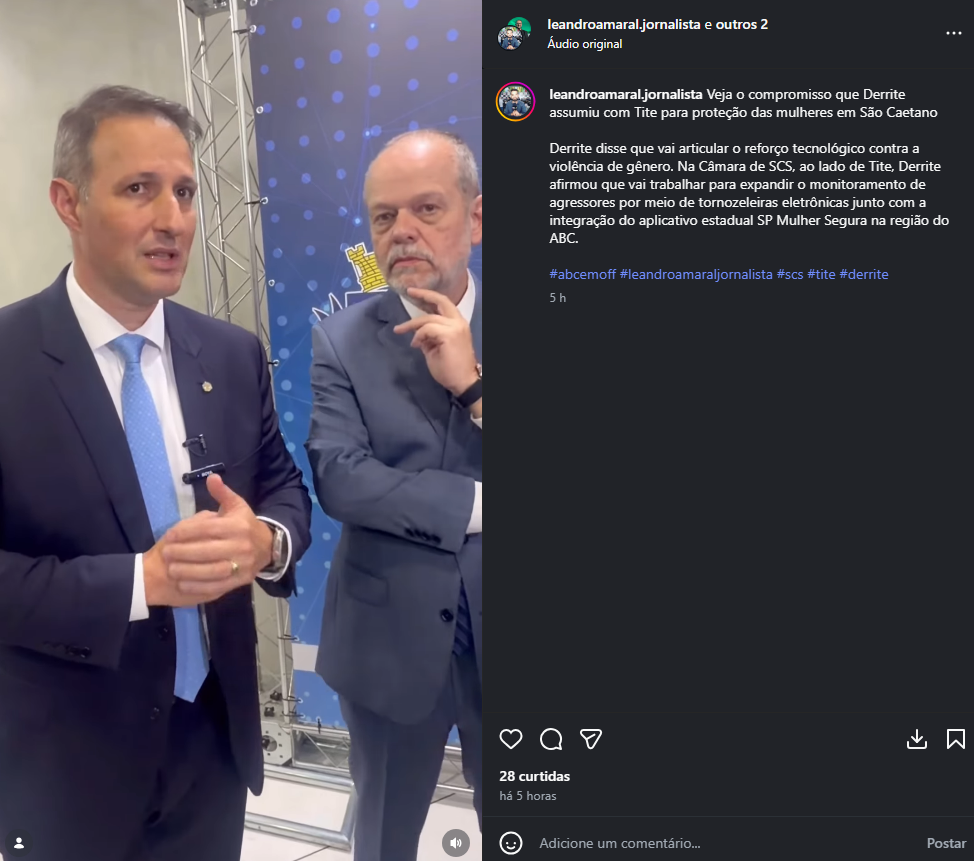Open the 'Áudio original' audio page
Image resolution: width=974 pixels, height=861 pixels.
pyautogui.click(x=585, y=43)
